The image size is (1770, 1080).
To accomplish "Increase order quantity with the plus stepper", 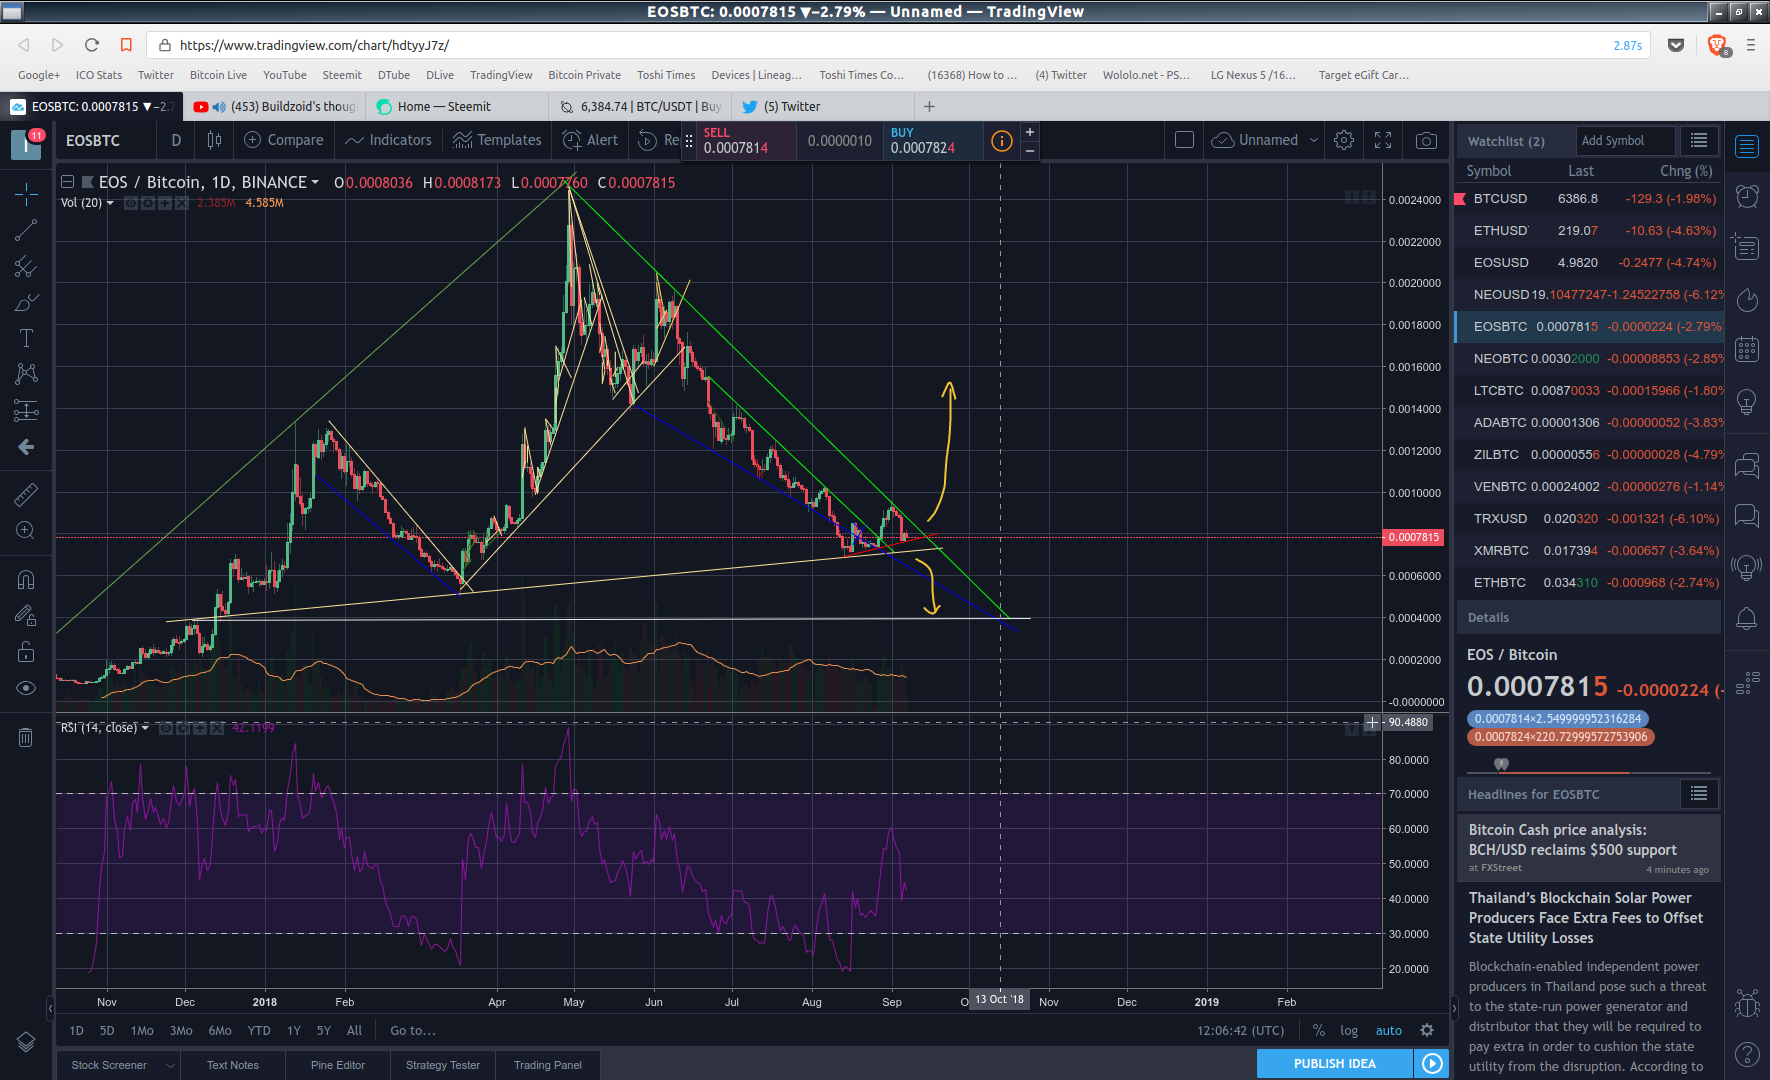I will [1030, 132].
